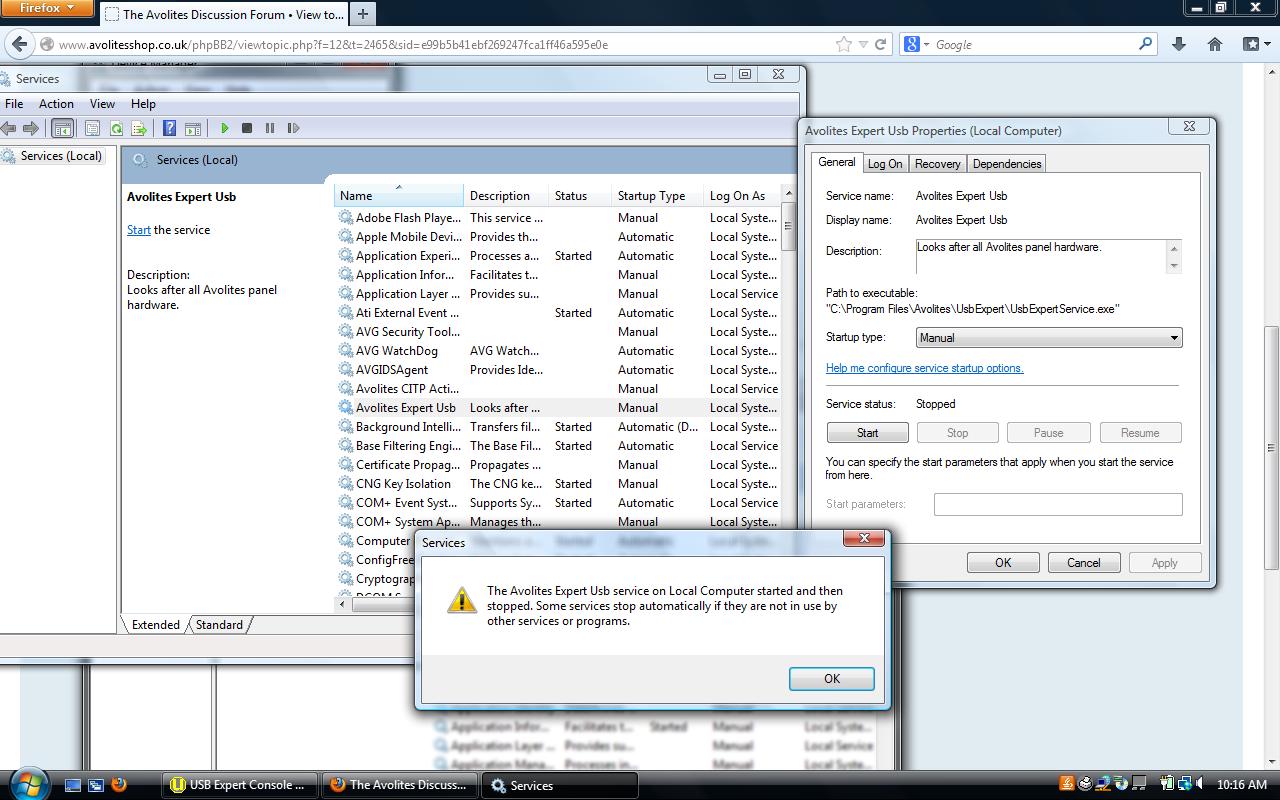The image size is (1280, 800).
Task: Click the Stop Service square toolbar icon
Action: (x=247, y=128)
